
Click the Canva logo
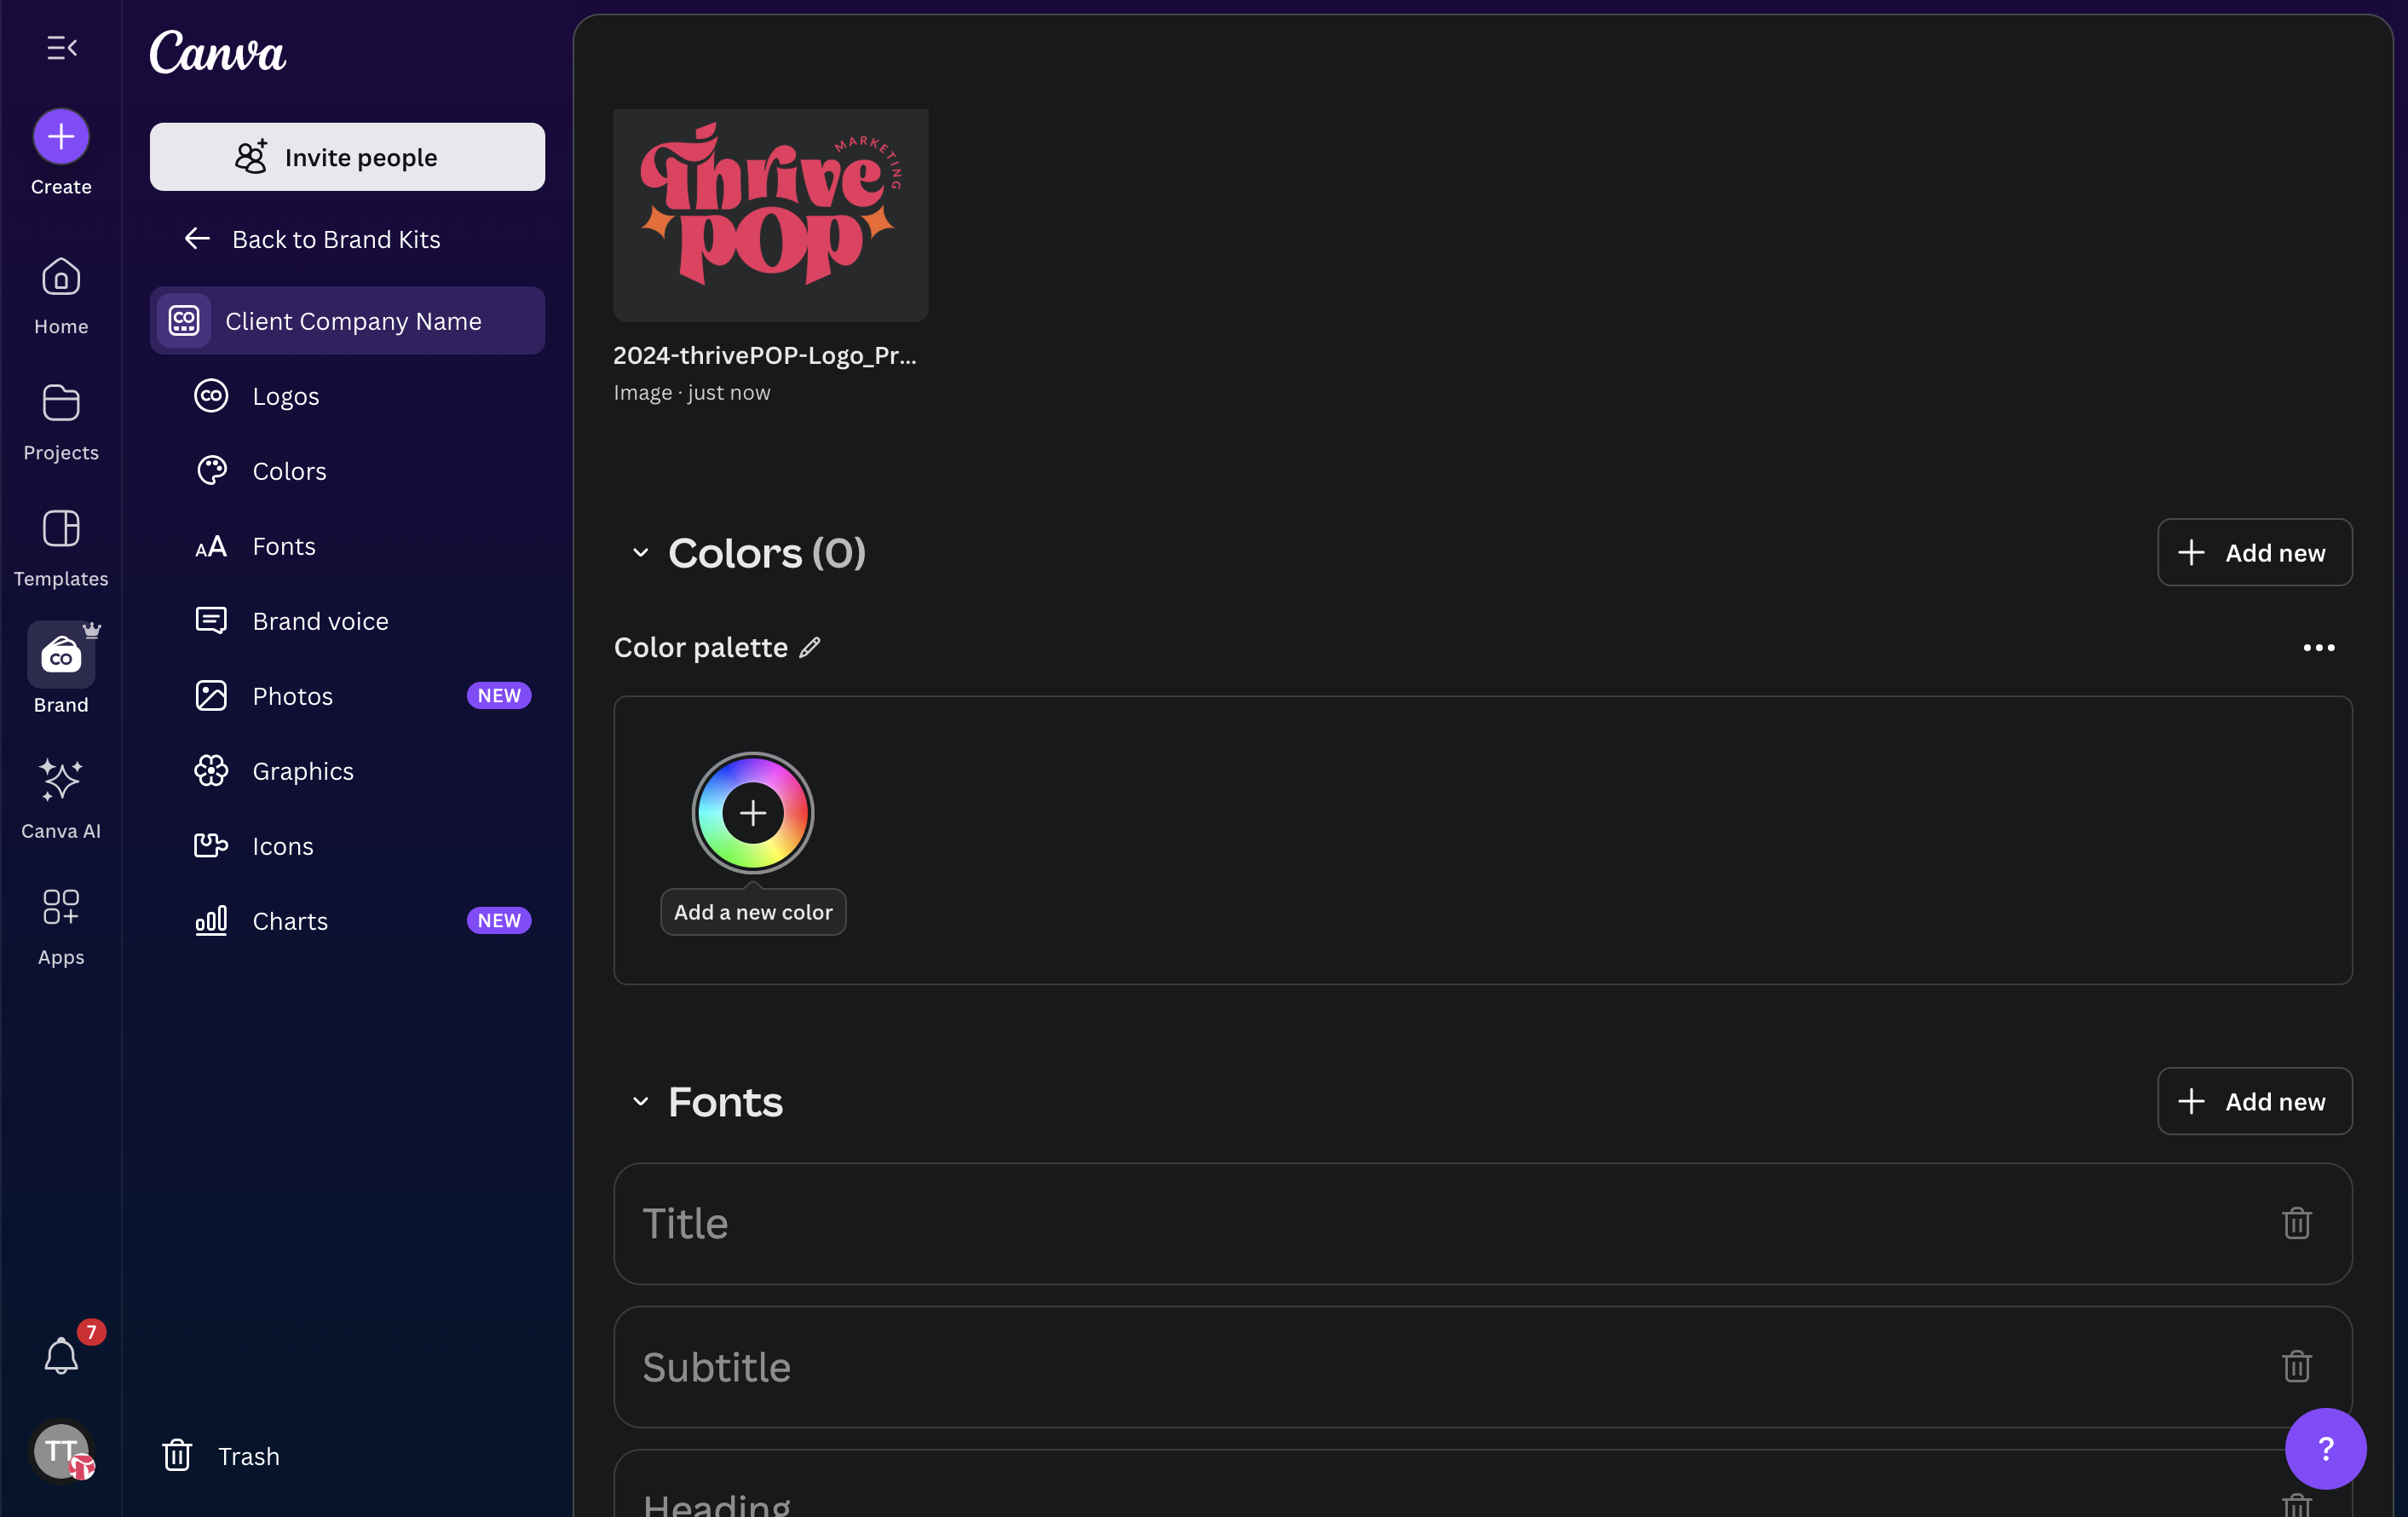[x=217, y=52]
